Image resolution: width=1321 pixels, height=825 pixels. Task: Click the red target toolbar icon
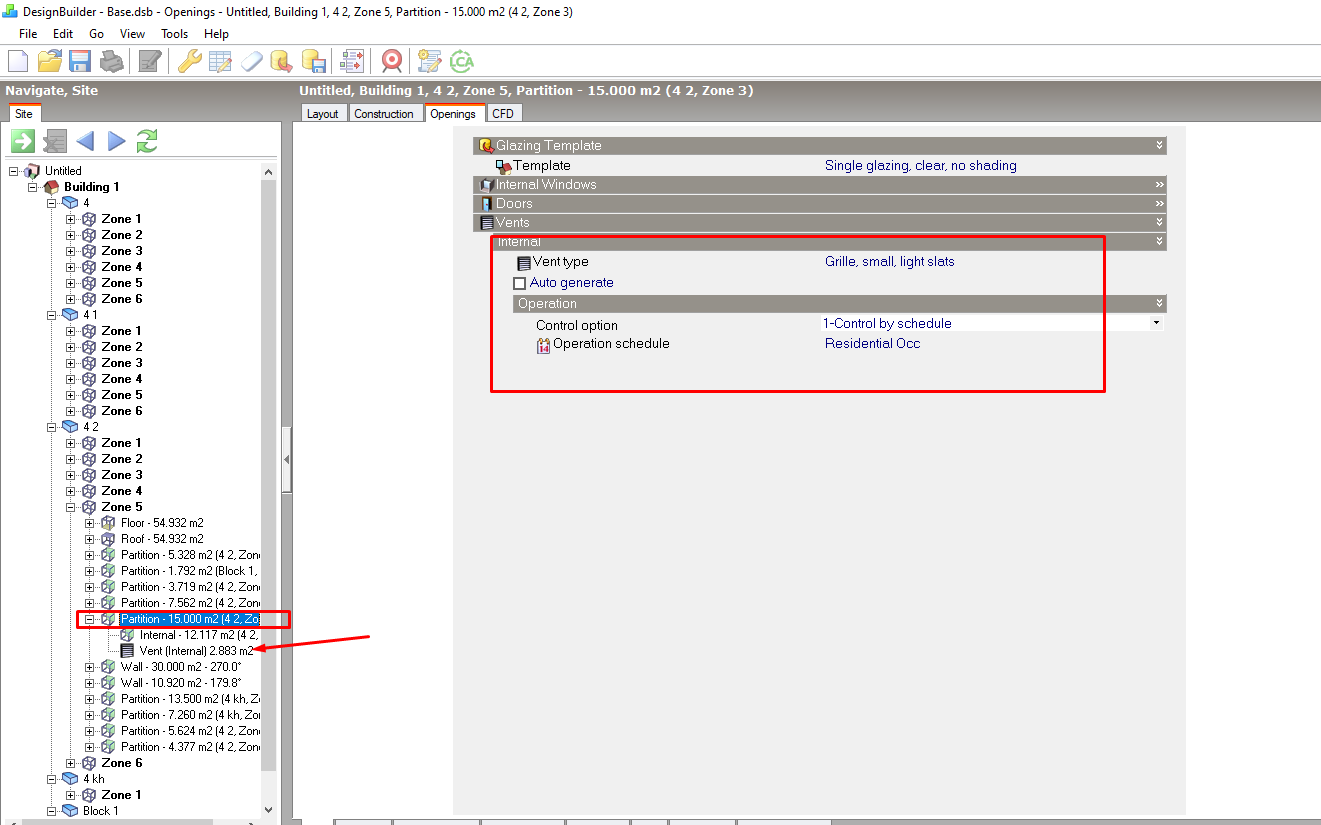tap(392, 61)
